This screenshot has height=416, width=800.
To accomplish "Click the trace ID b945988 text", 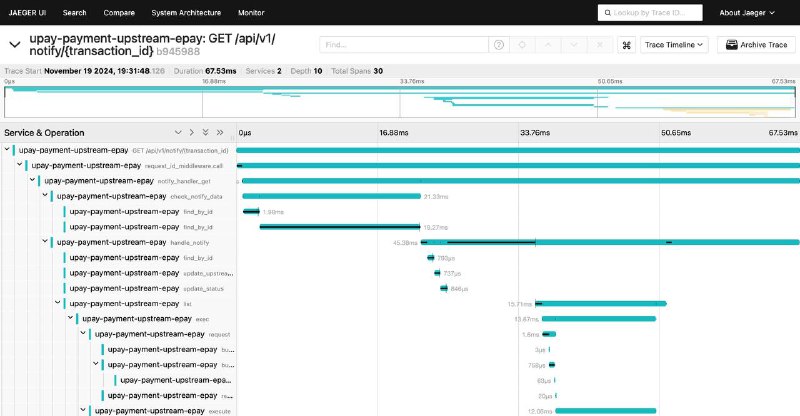I will point(178,52).
